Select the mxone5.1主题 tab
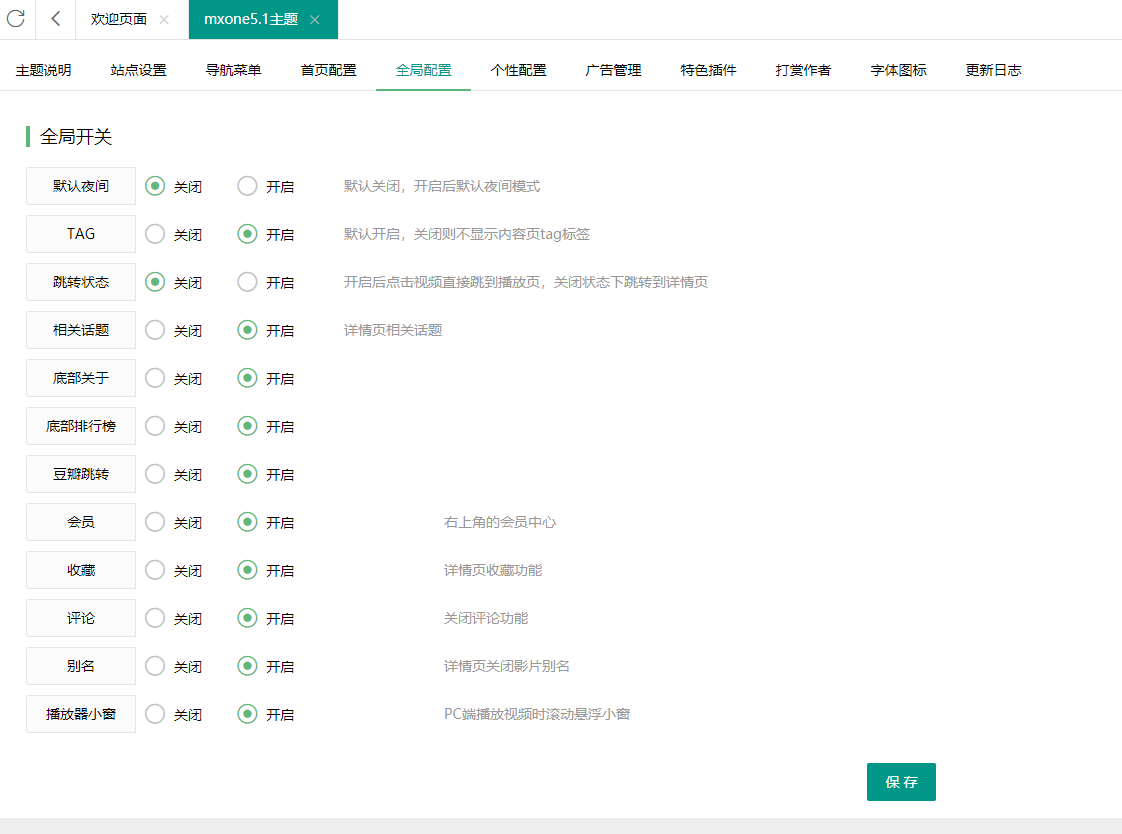Image resolution: width=1122 pixels, height=834 pixels. 250,19
